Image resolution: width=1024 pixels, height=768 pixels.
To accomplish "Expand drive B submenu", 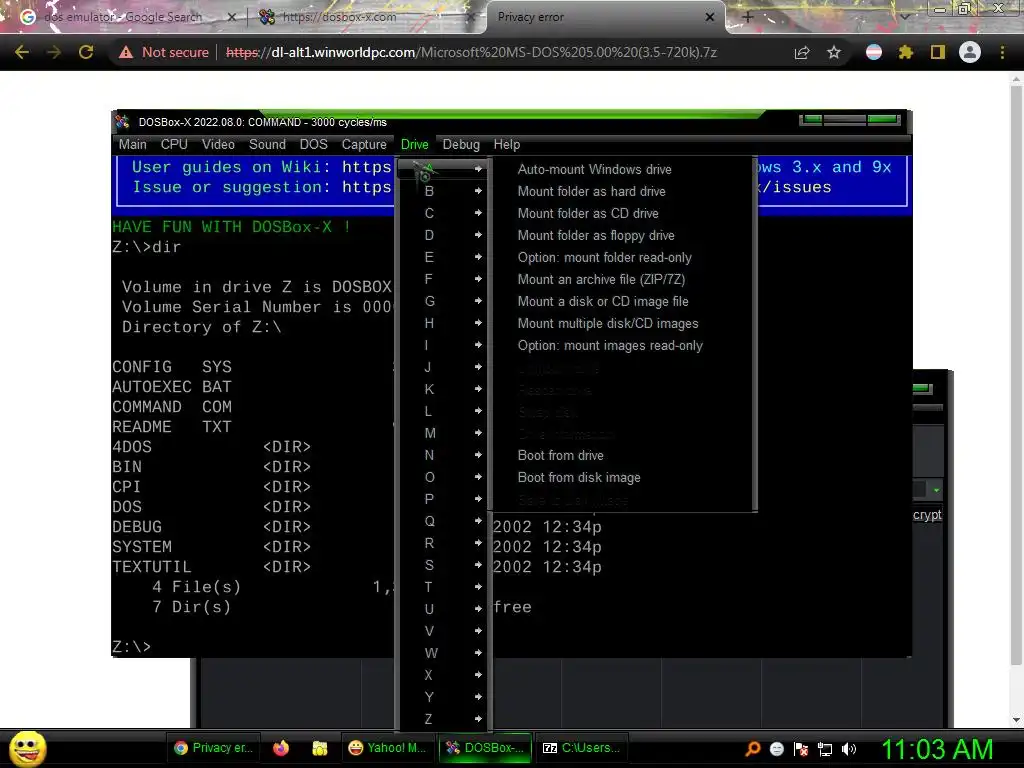I will point(443,191).
